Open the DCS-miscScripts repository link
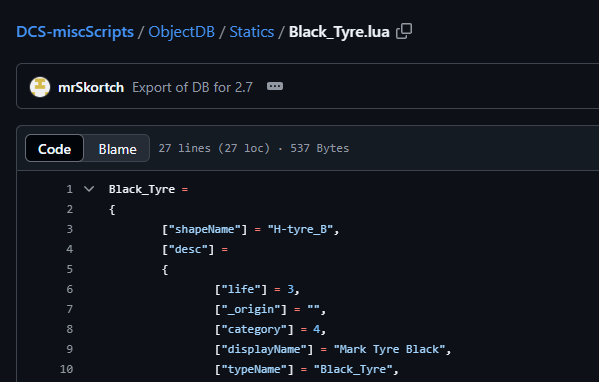Viewport: 599px width, 382px height. 75,32
